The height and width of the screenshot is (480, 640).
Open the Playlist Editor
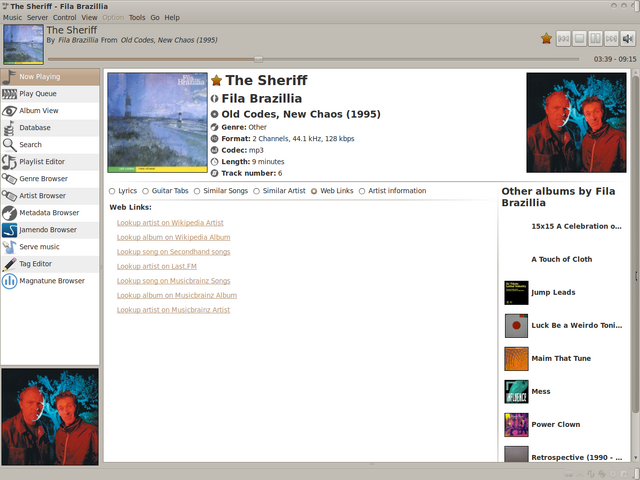pyautogui.click(x=50, y=162)
